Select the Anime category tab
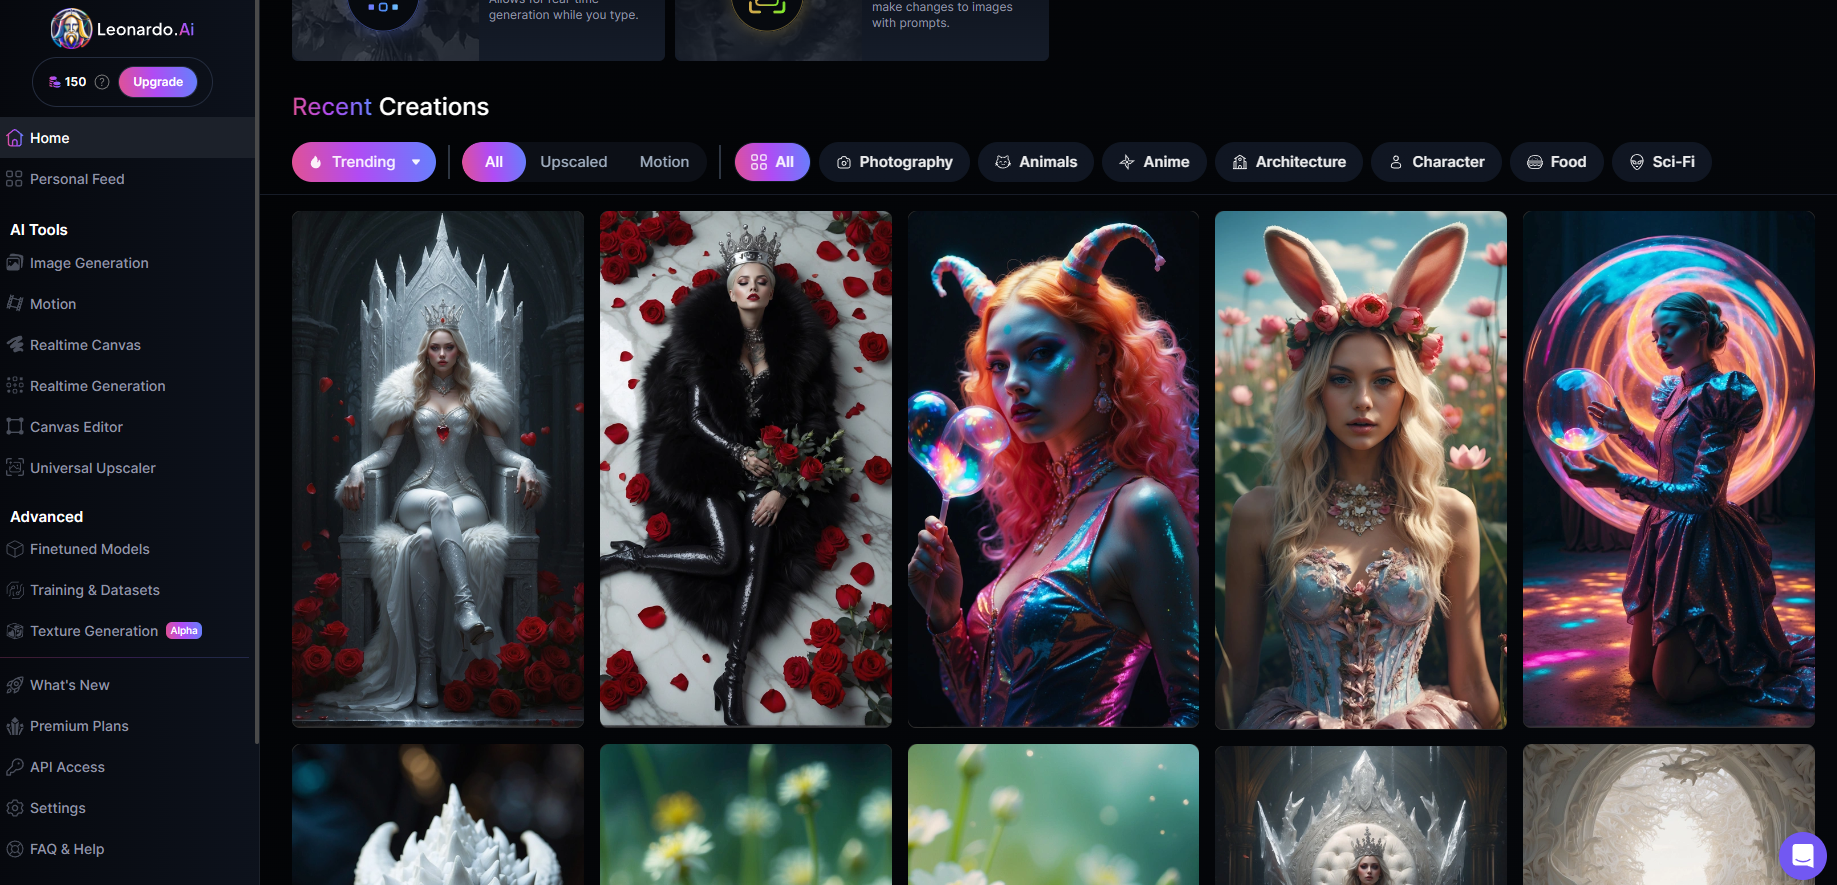The image size is (1837, 885). click(x=1154, y=162)
